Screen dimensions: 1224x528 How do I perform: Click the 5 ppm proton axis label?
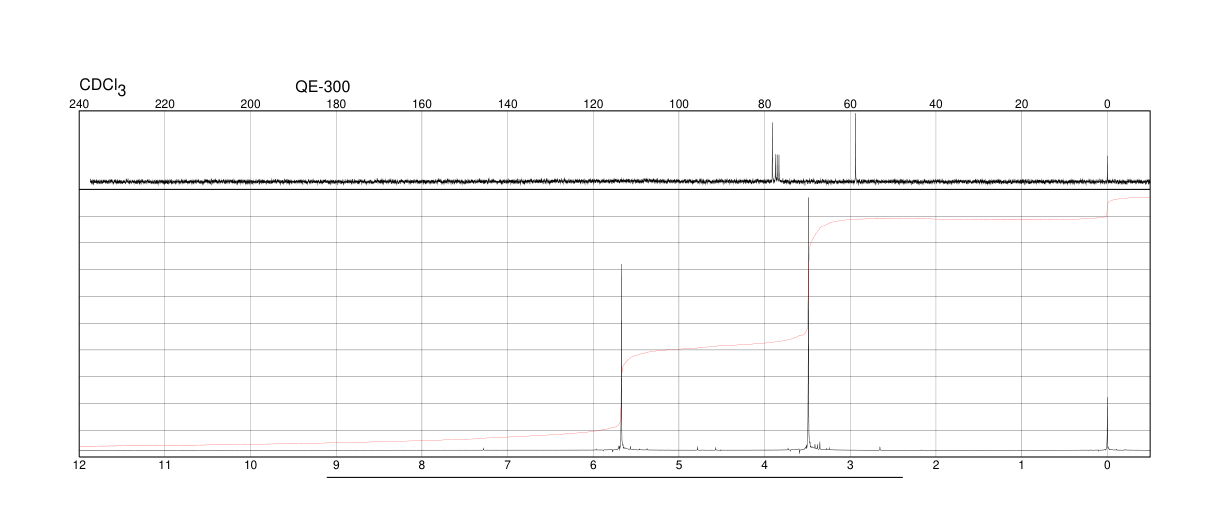click(x=679, y=466)
